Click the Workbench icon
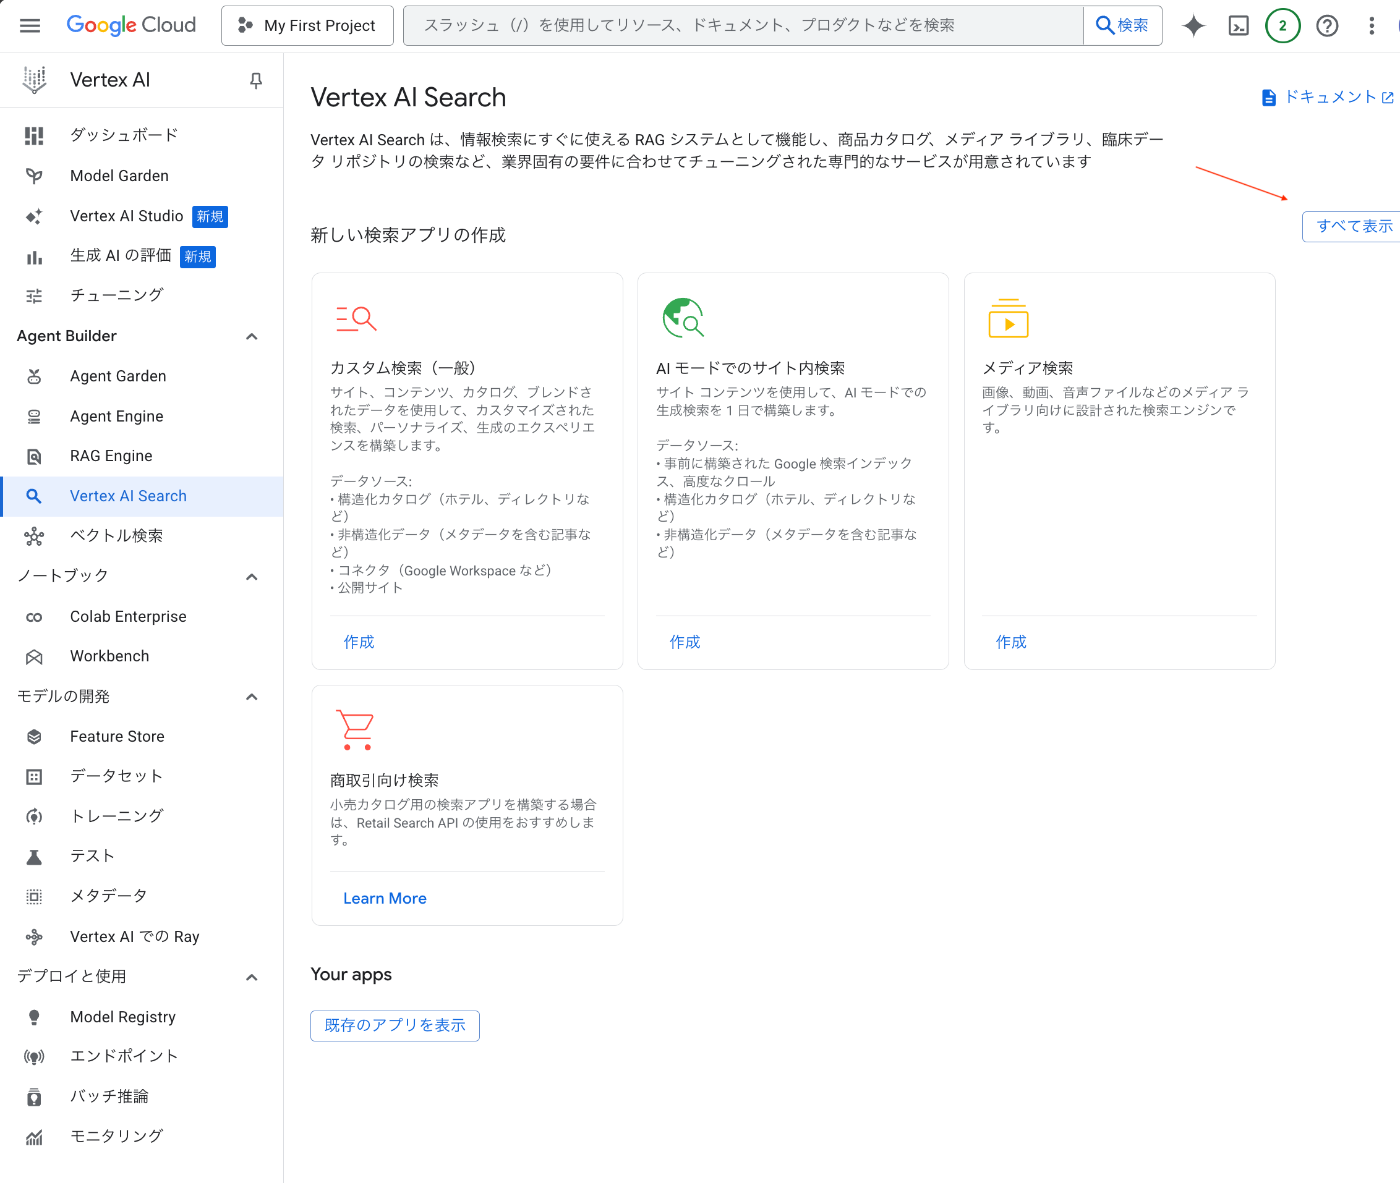 34,657
